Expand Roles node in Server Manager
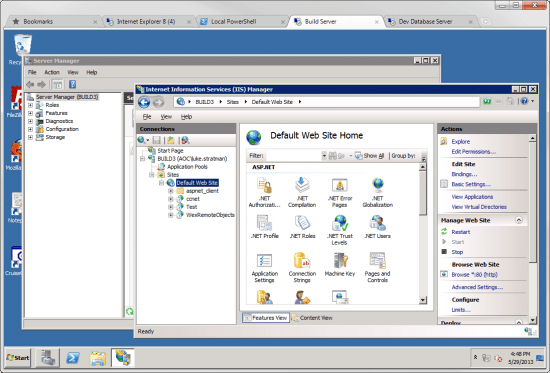Image resolution: width=550 pixels, height=373 pixels. coord(30,105)
